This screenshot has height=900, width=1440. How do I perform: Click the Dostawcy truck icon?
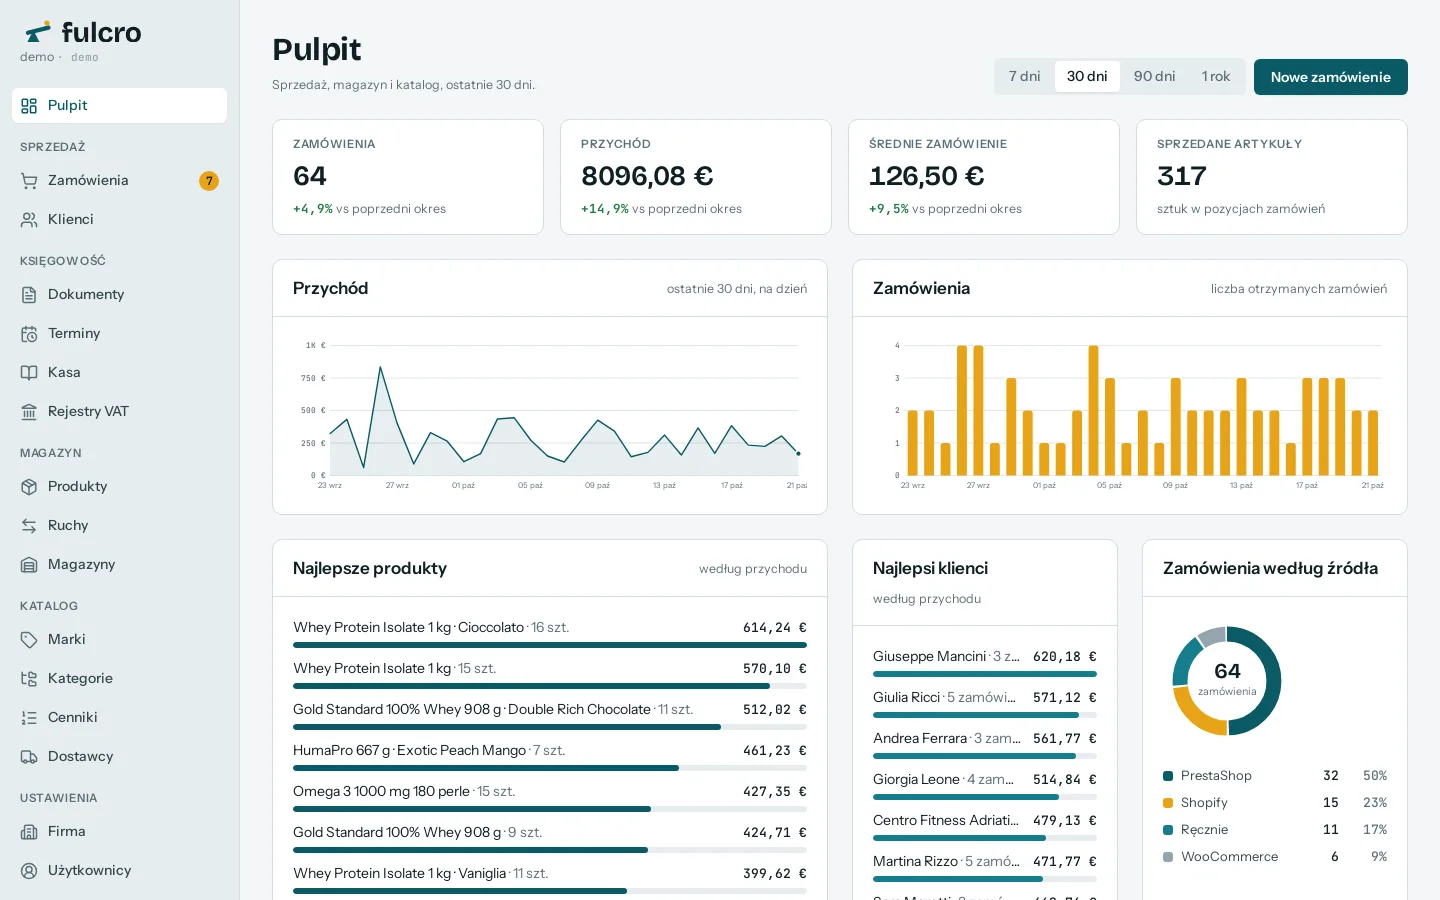(x=29, y=757)
